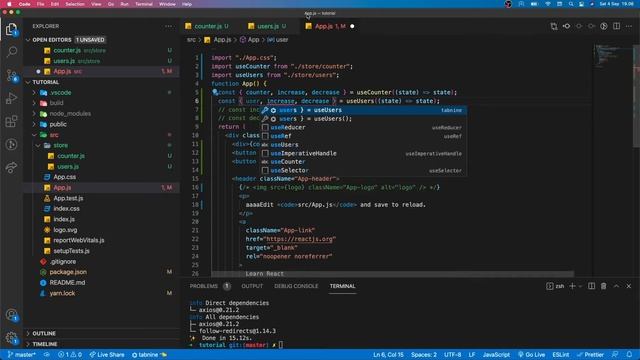Select the App.js editor tab

pyautogui.click(x=330, y=26)
